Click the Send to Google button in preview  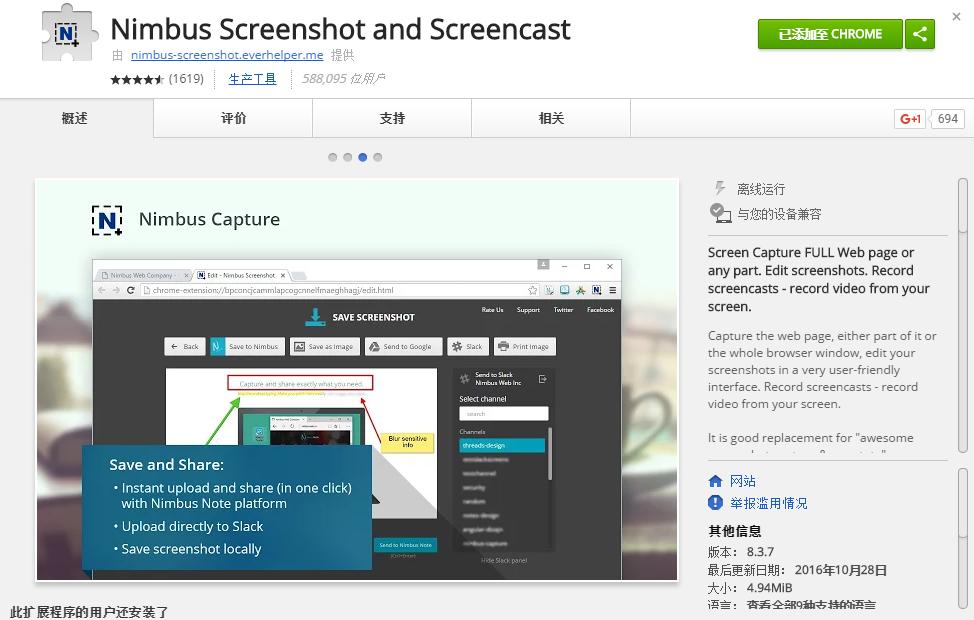(x=403, y=347)
